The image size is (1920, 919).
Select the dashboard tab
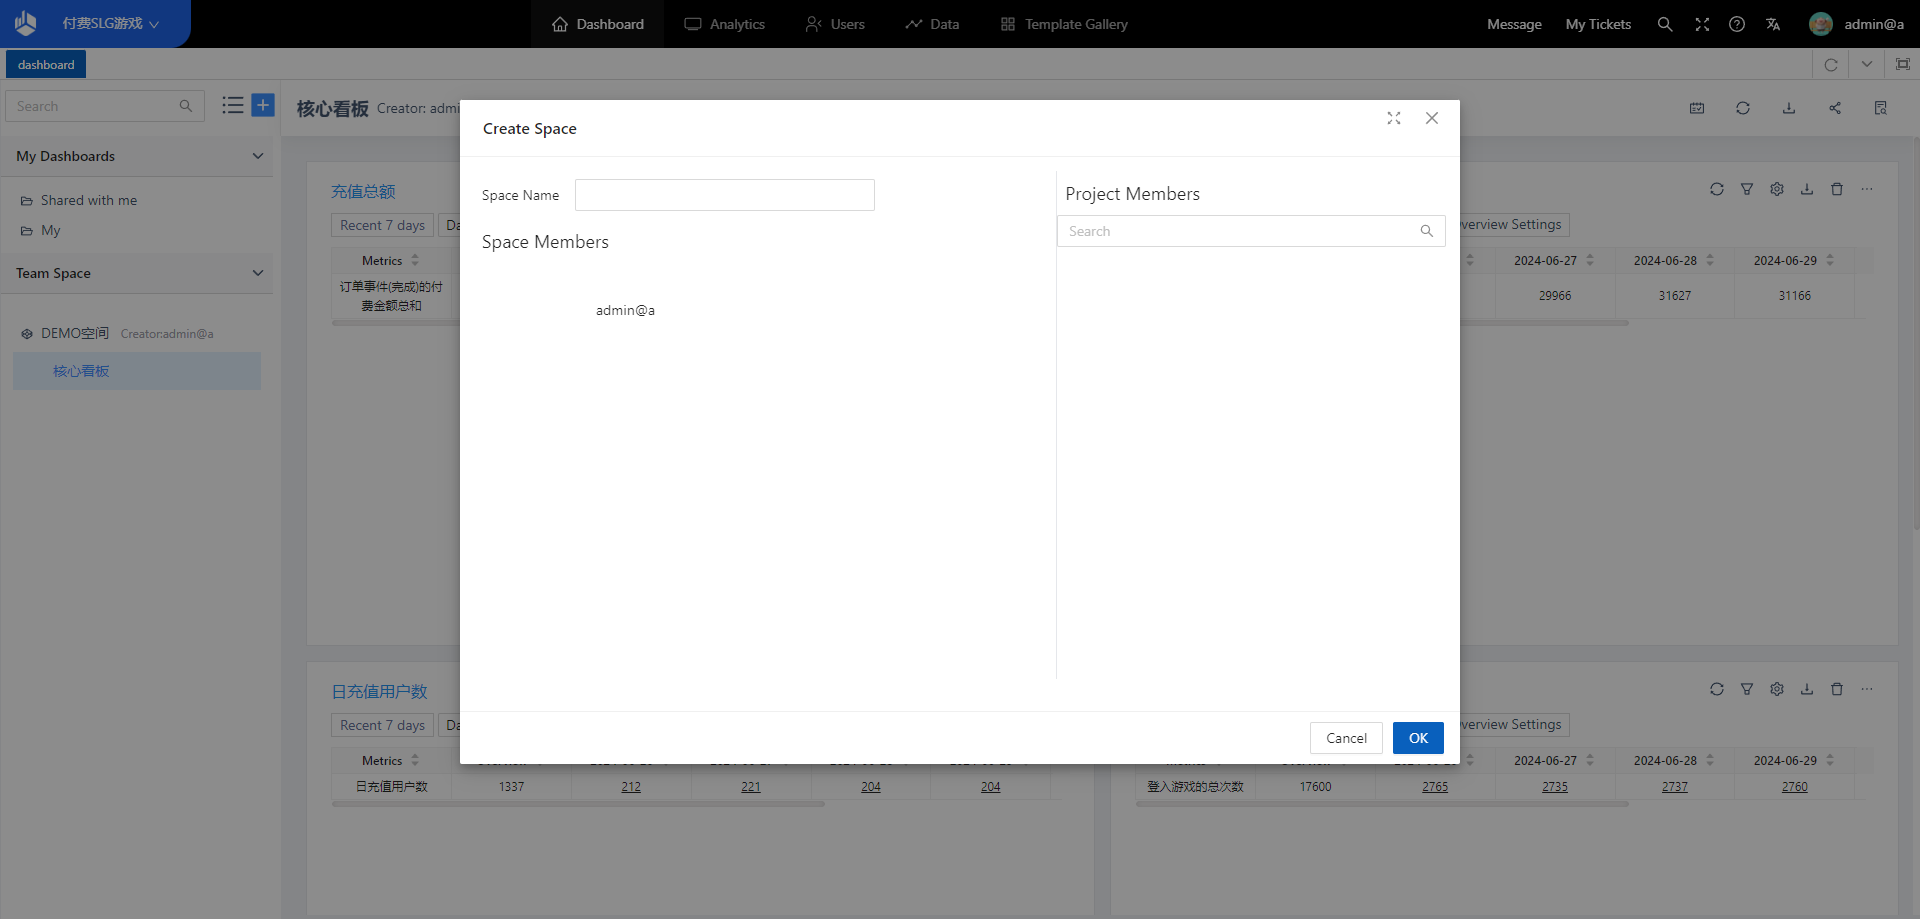point(46,64)
